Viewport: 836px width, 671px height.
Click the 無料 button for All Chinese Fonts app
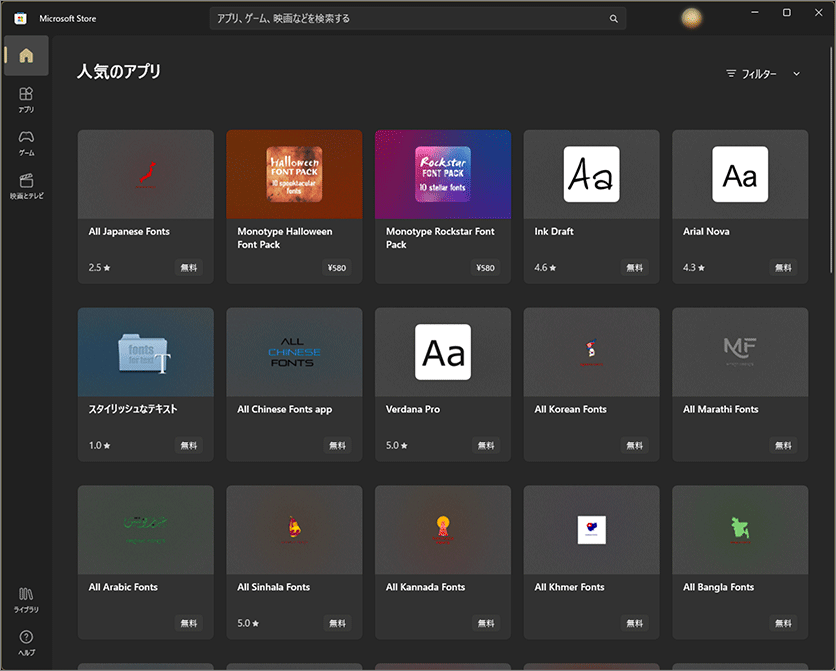[x=337, y=446]
